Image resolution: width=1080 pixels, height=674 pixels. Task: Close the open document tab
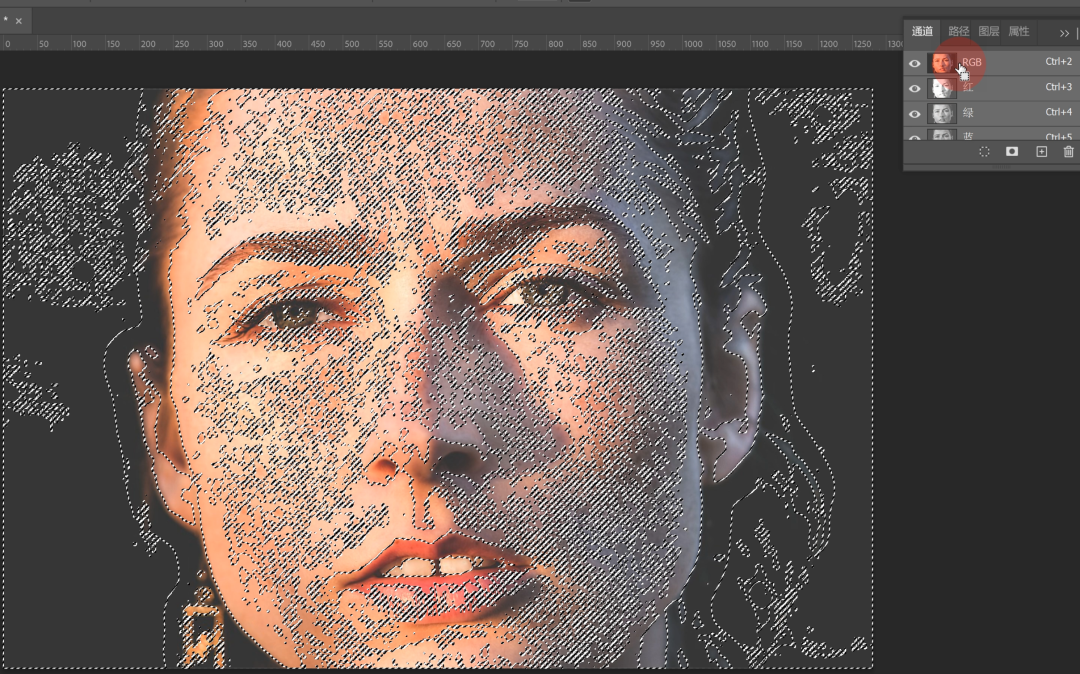click(19, 21)
